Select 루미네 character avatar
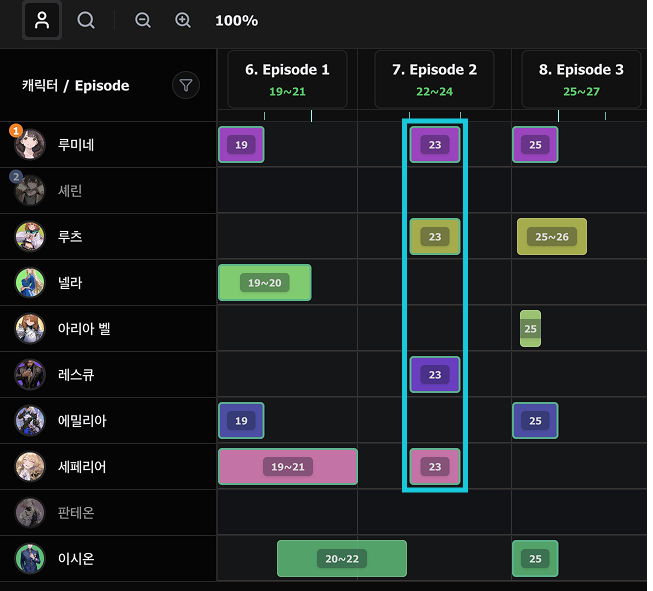The image size is (653, 591). (x=30, y=145)
